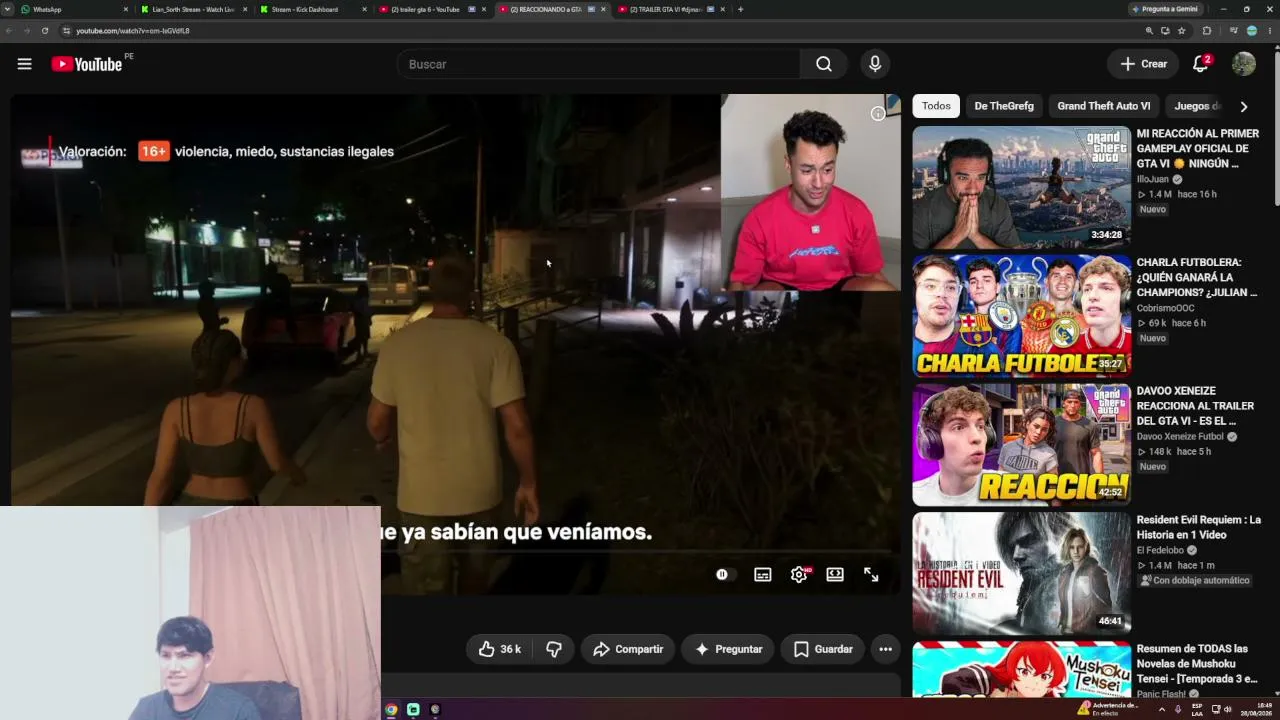Toggle subtitles in the video player
Image resolution: width=1280 pixels, height=720 pixels.
[763, 575]
